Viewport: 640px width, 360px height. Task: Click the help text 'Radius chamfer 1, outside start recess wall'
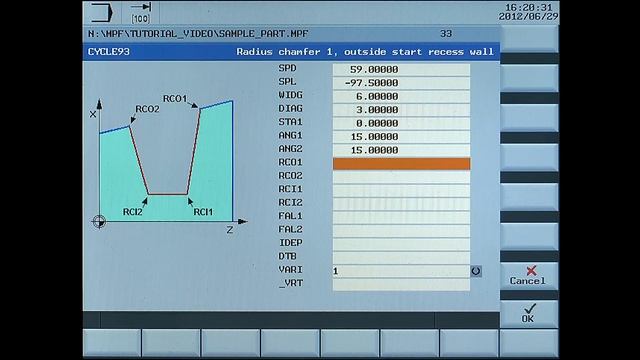(365, 52)
